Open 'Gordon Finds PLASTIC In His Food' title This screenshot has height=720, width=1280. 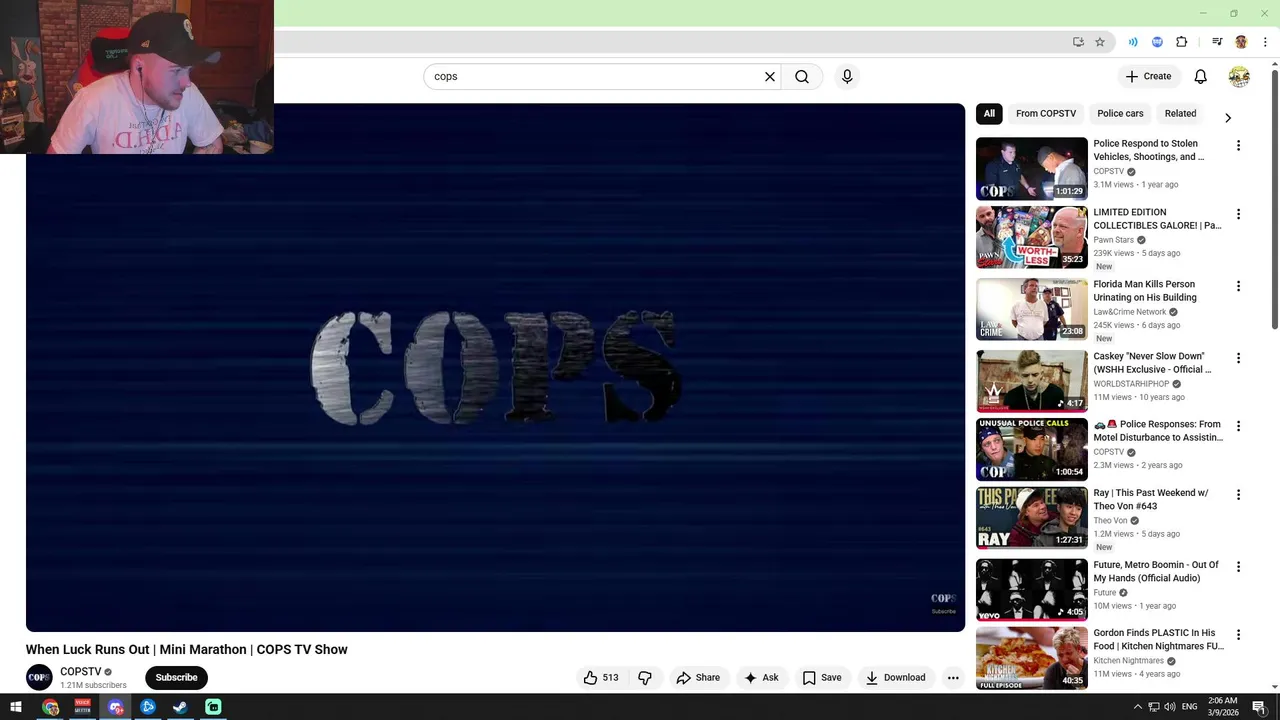(x=1158, y=639)
